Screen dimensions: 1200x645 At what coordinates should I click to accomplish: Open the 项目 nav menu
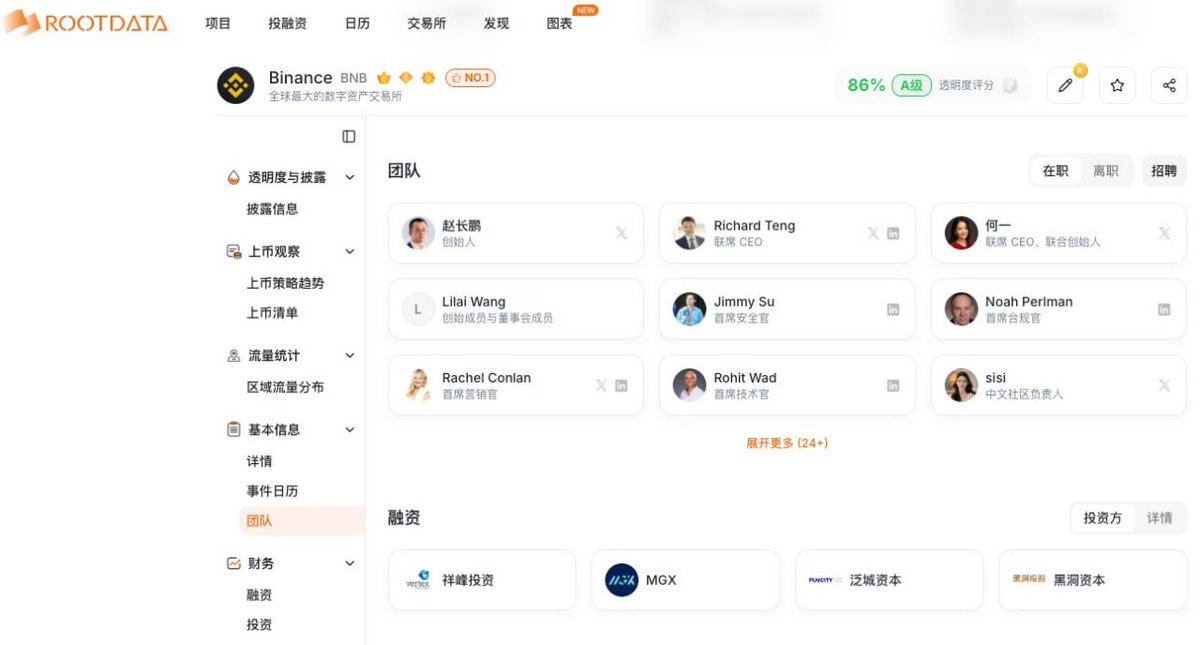(x=218, y=23)
